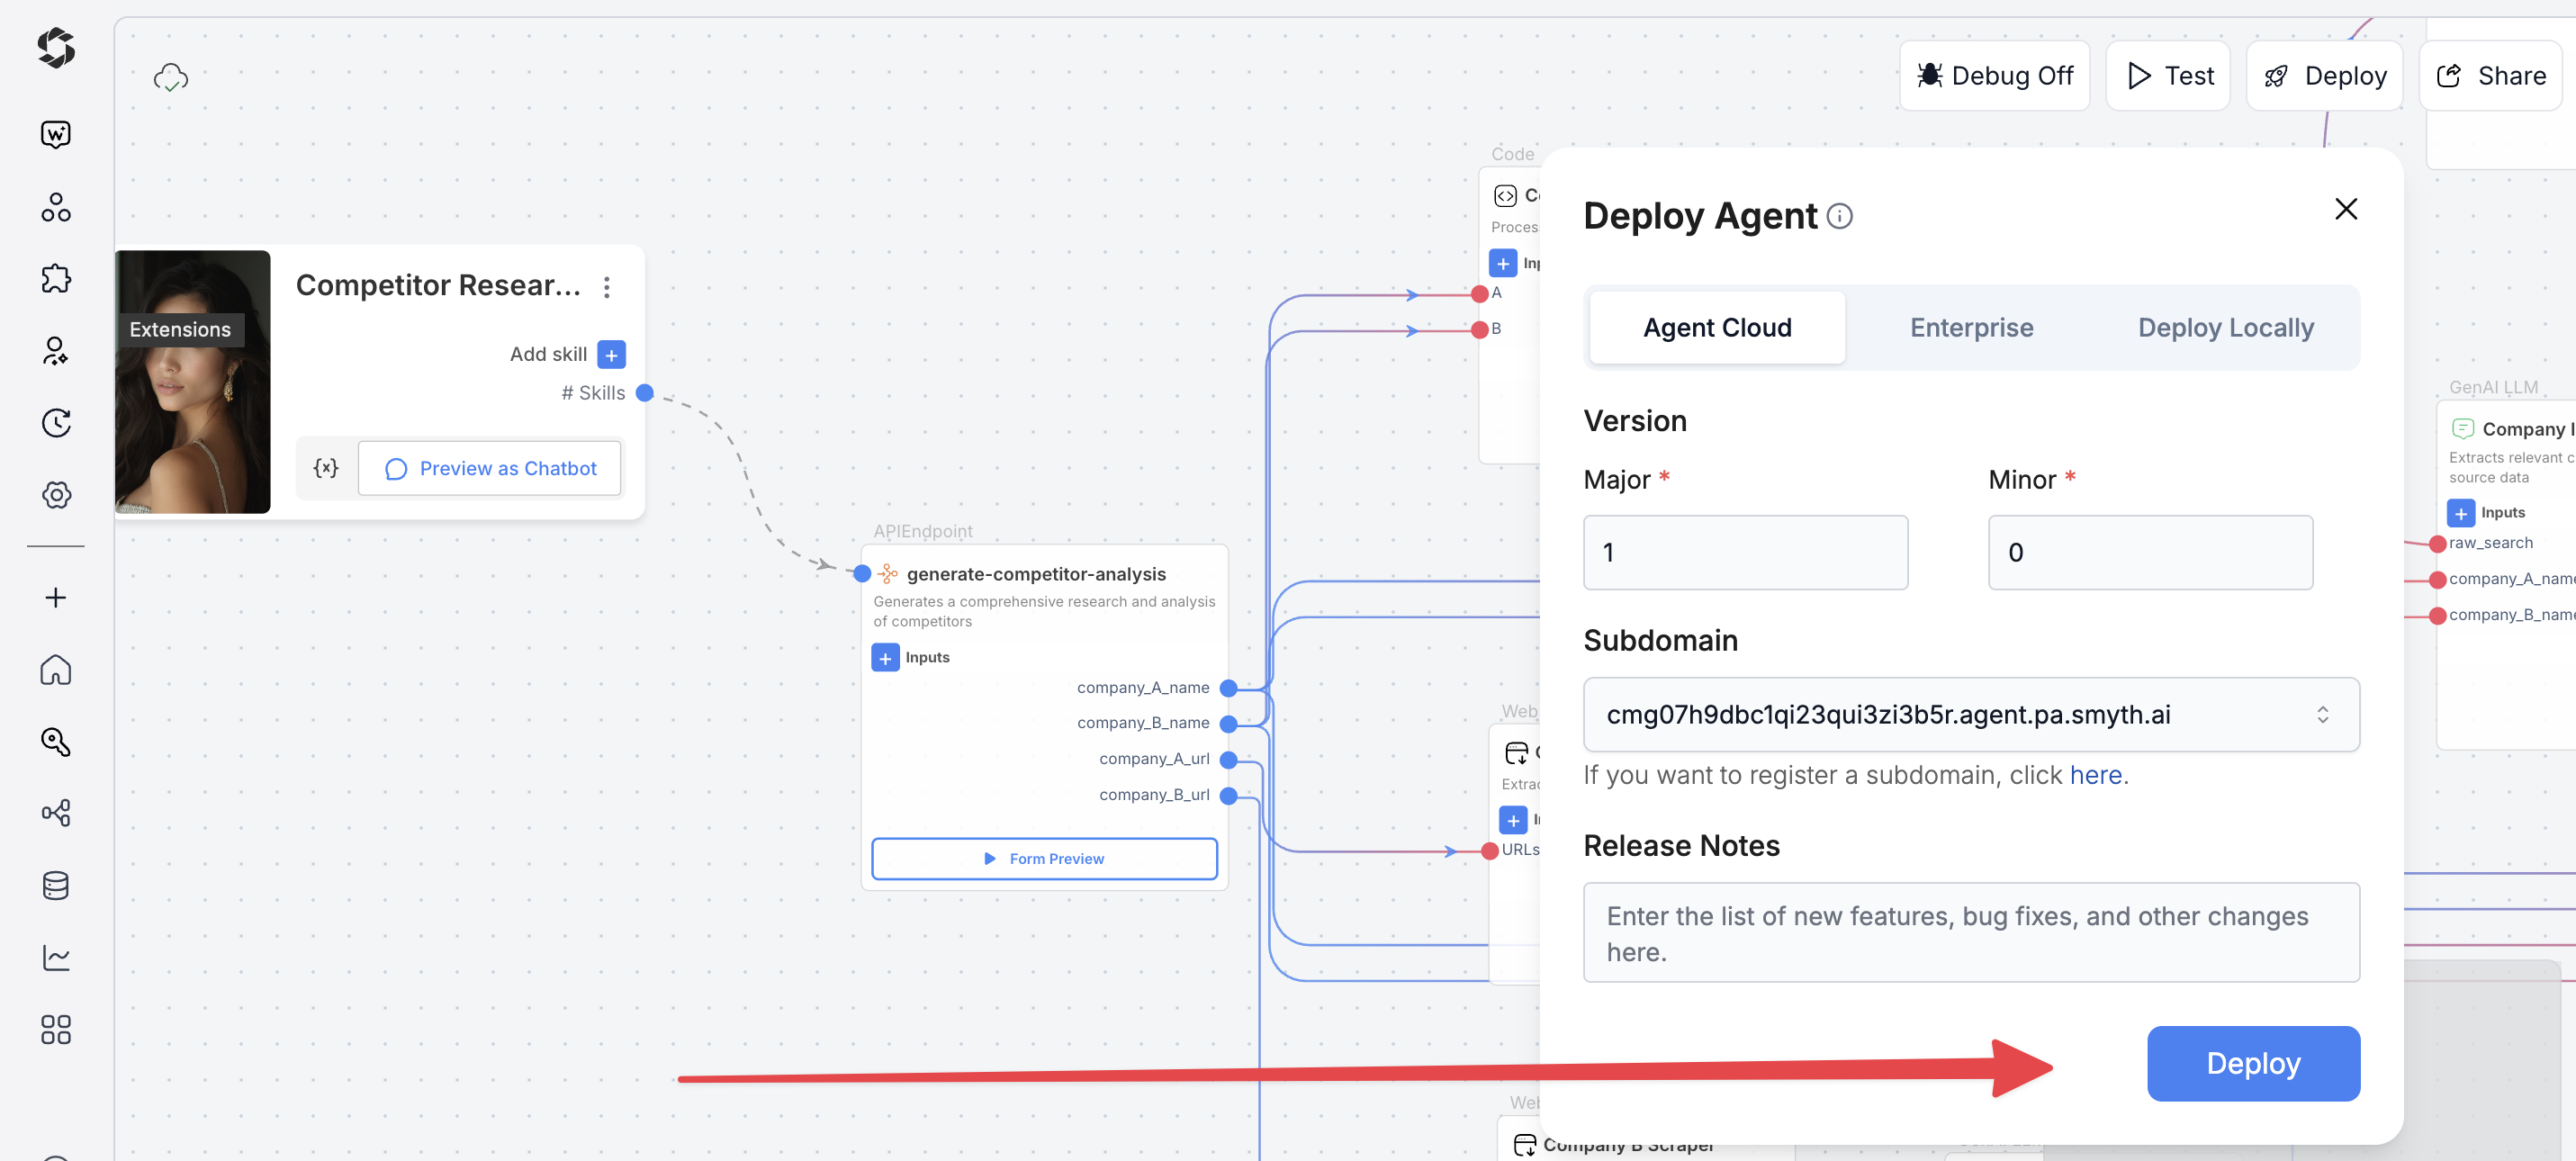Image resolution: width=2576 pixels, height=1161 pixels.
Task: Click the variables curly-brace icon
Action: [326, 468]
